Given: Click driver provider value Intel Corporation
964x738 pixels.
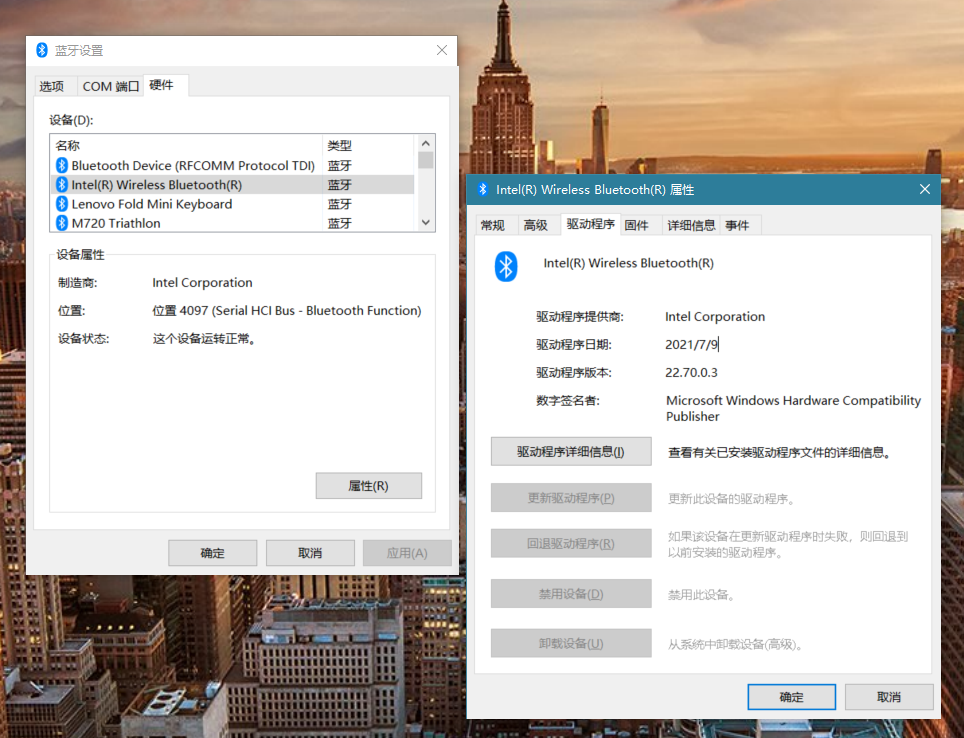Looking at the screenshot, I should point(715,317).
